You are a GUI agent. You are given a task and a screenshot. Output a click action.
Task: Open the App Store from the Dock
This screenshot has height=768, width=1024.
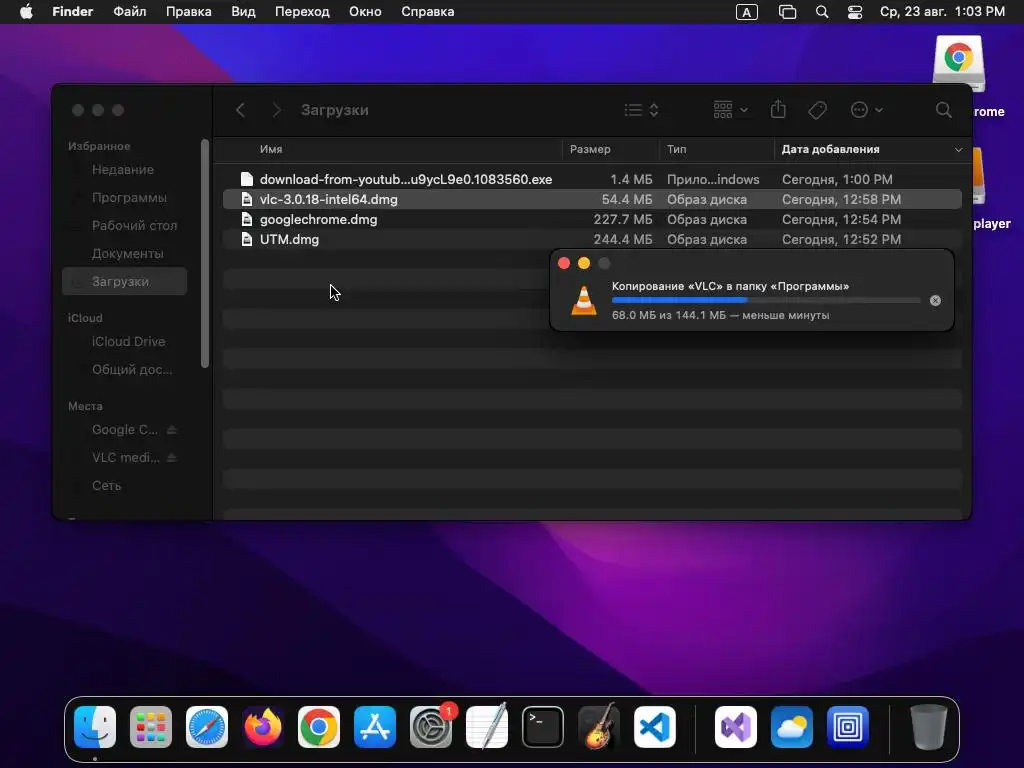click(x=375, y=727)
